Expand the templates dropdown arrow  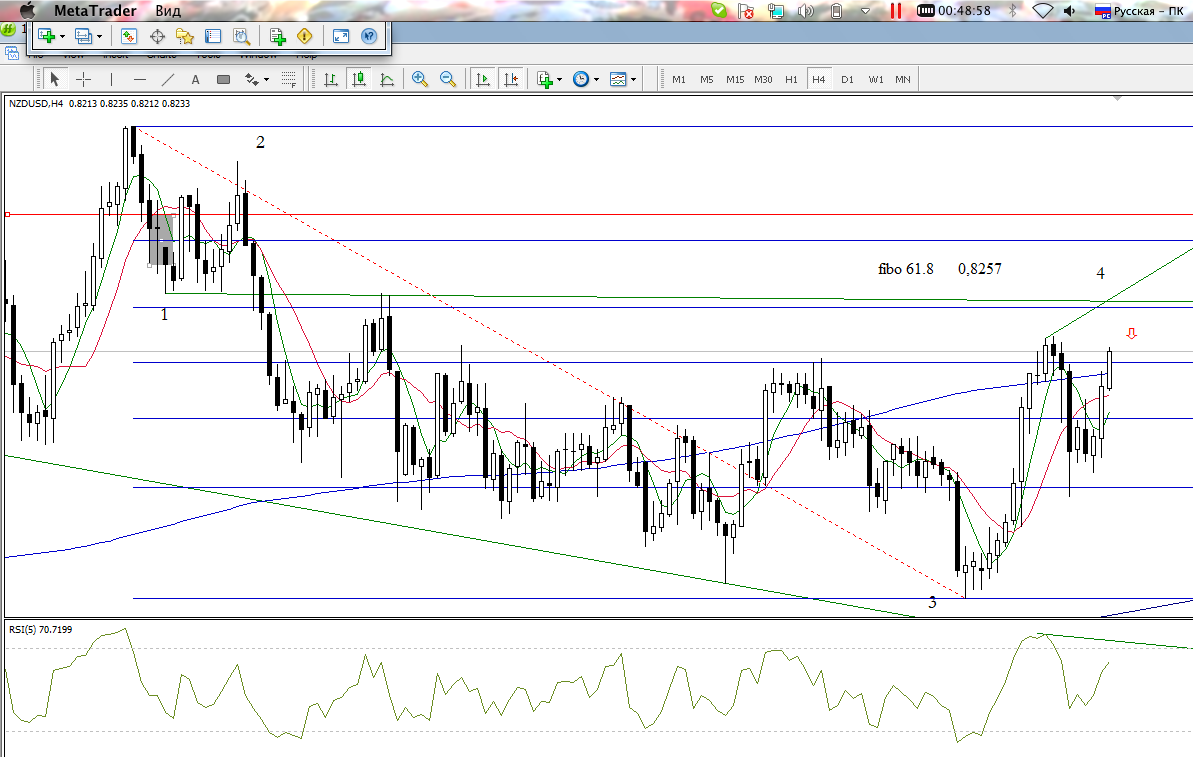(634, 80)
